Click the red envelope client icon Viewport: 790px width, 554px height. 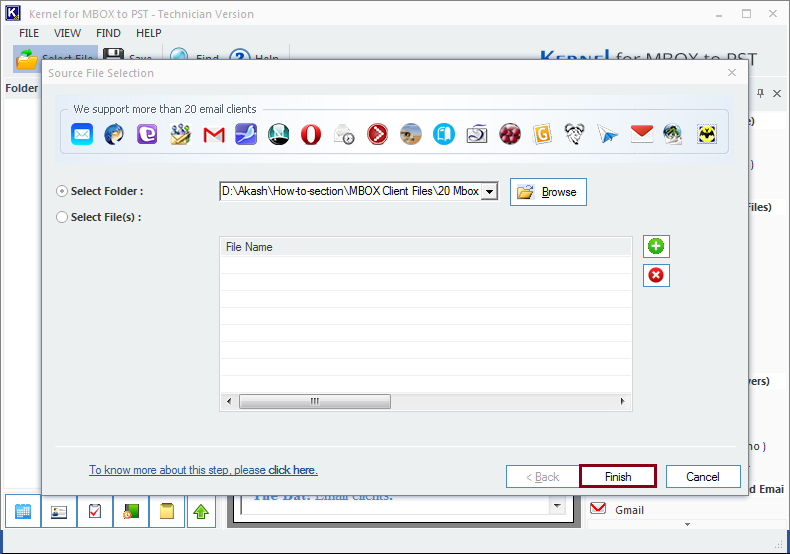pos(641,134)
